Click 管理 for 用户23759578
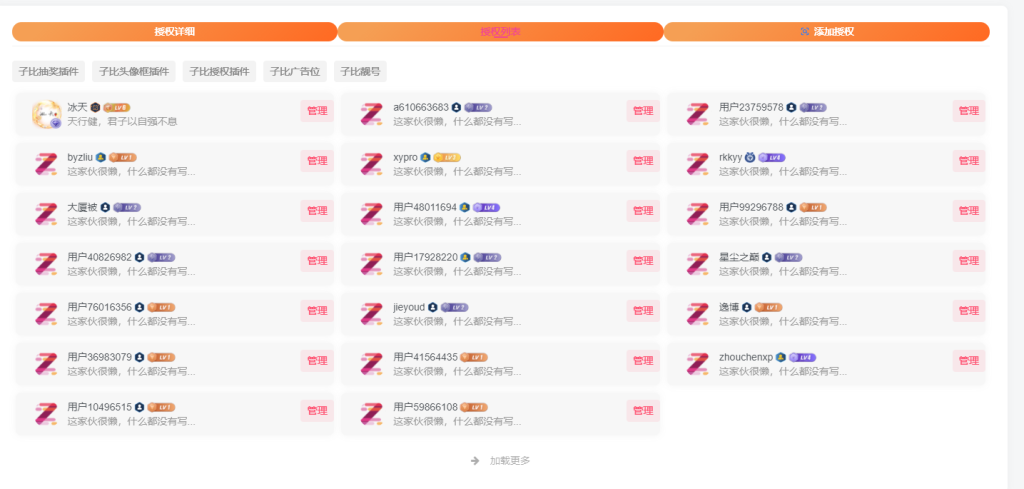This screenshot has height=489, width=1024. pos(969,111)
